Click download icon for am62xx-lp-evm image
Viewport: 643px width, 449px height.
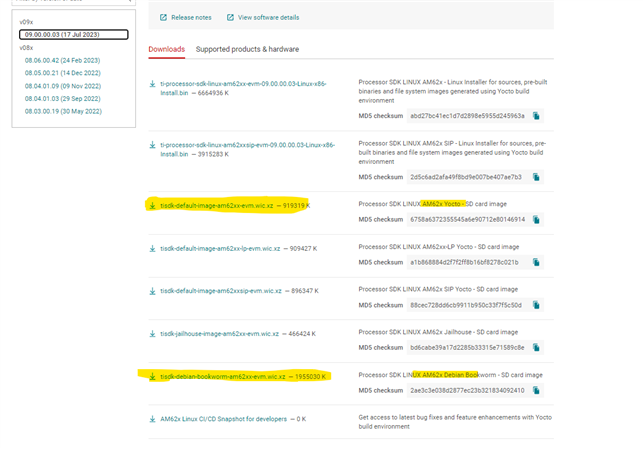pos(153,248)
